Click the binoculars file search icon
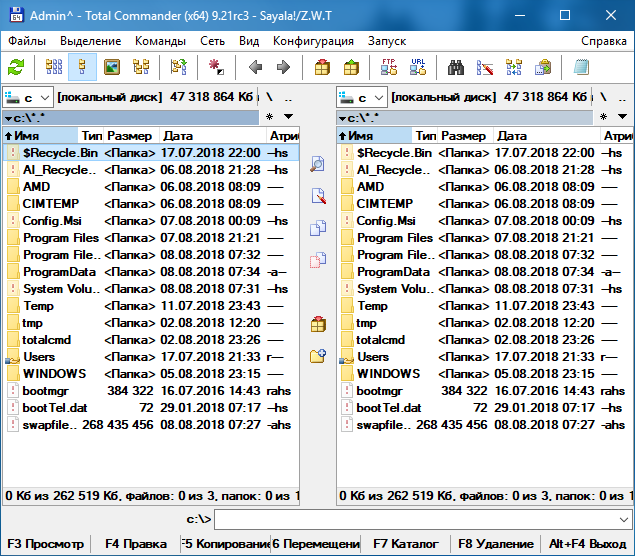 456,68
